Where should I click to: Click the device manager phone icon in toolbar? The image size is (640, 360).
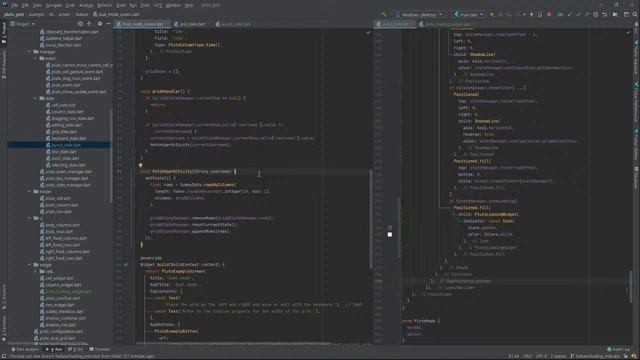click(x=540, y=14)
